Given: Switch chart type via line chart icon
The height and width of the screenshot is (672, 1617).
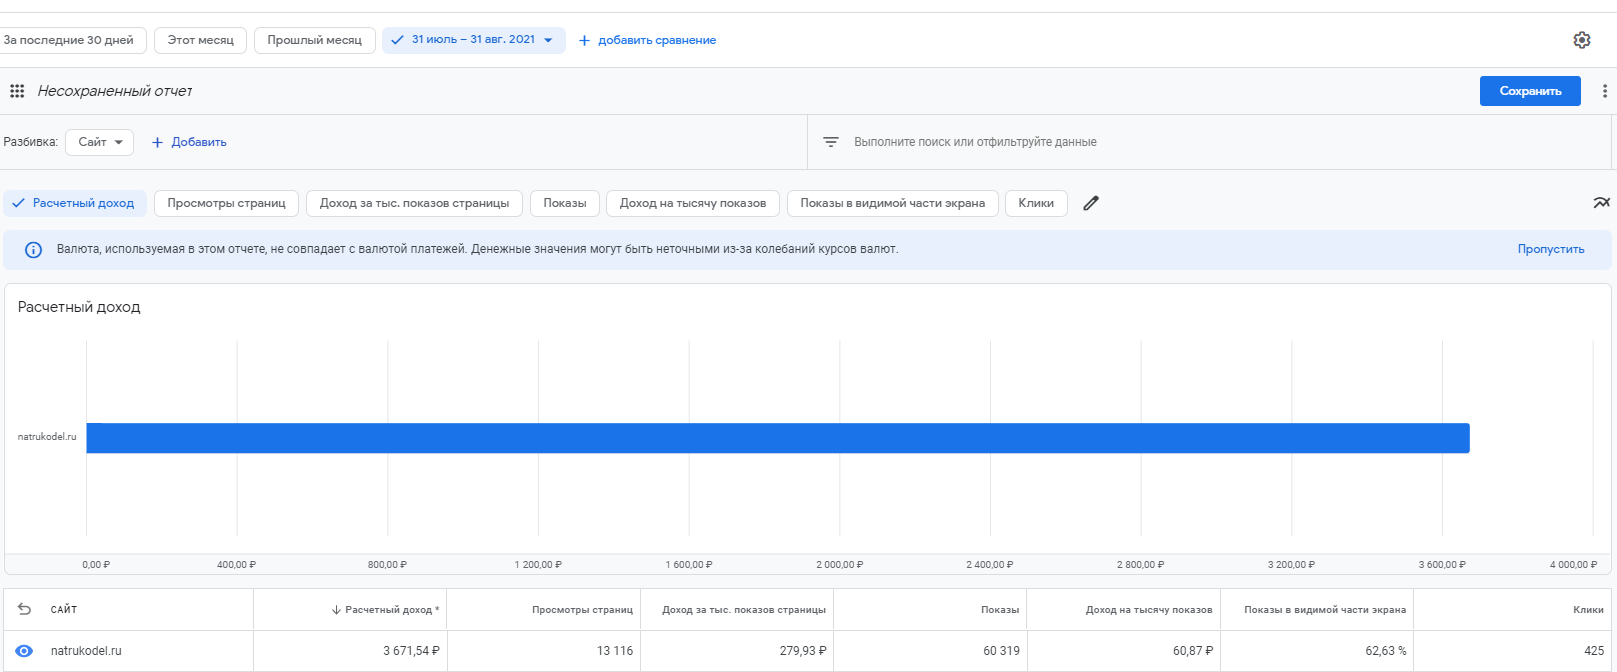Looking at the screenshot, I should click(x=1601, y=203).
